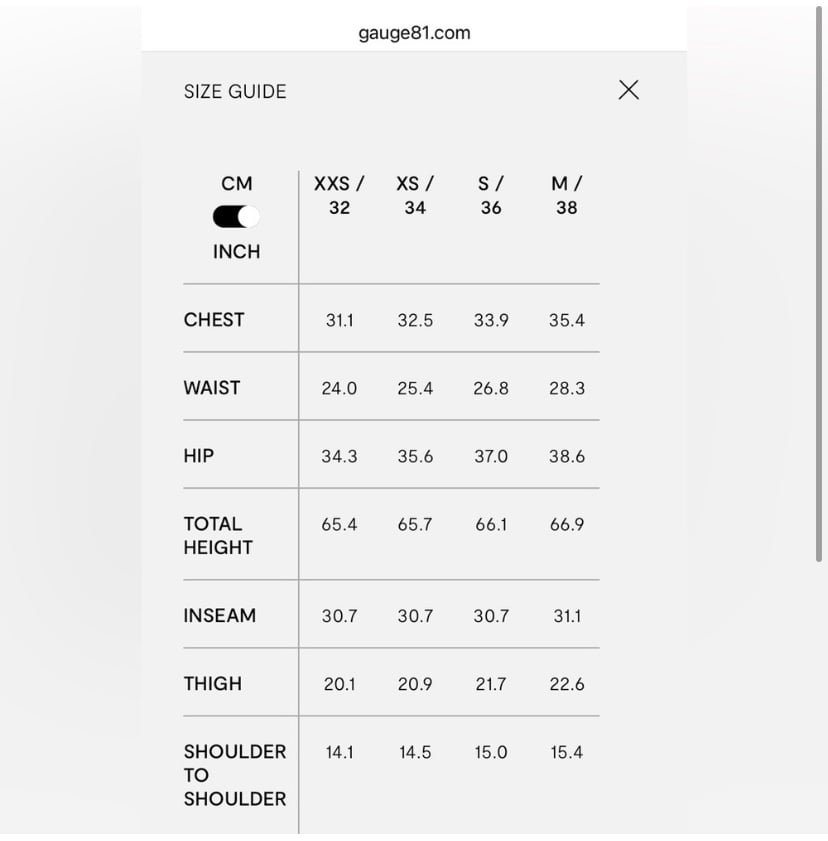Click the HIP row label

(199, 456)
